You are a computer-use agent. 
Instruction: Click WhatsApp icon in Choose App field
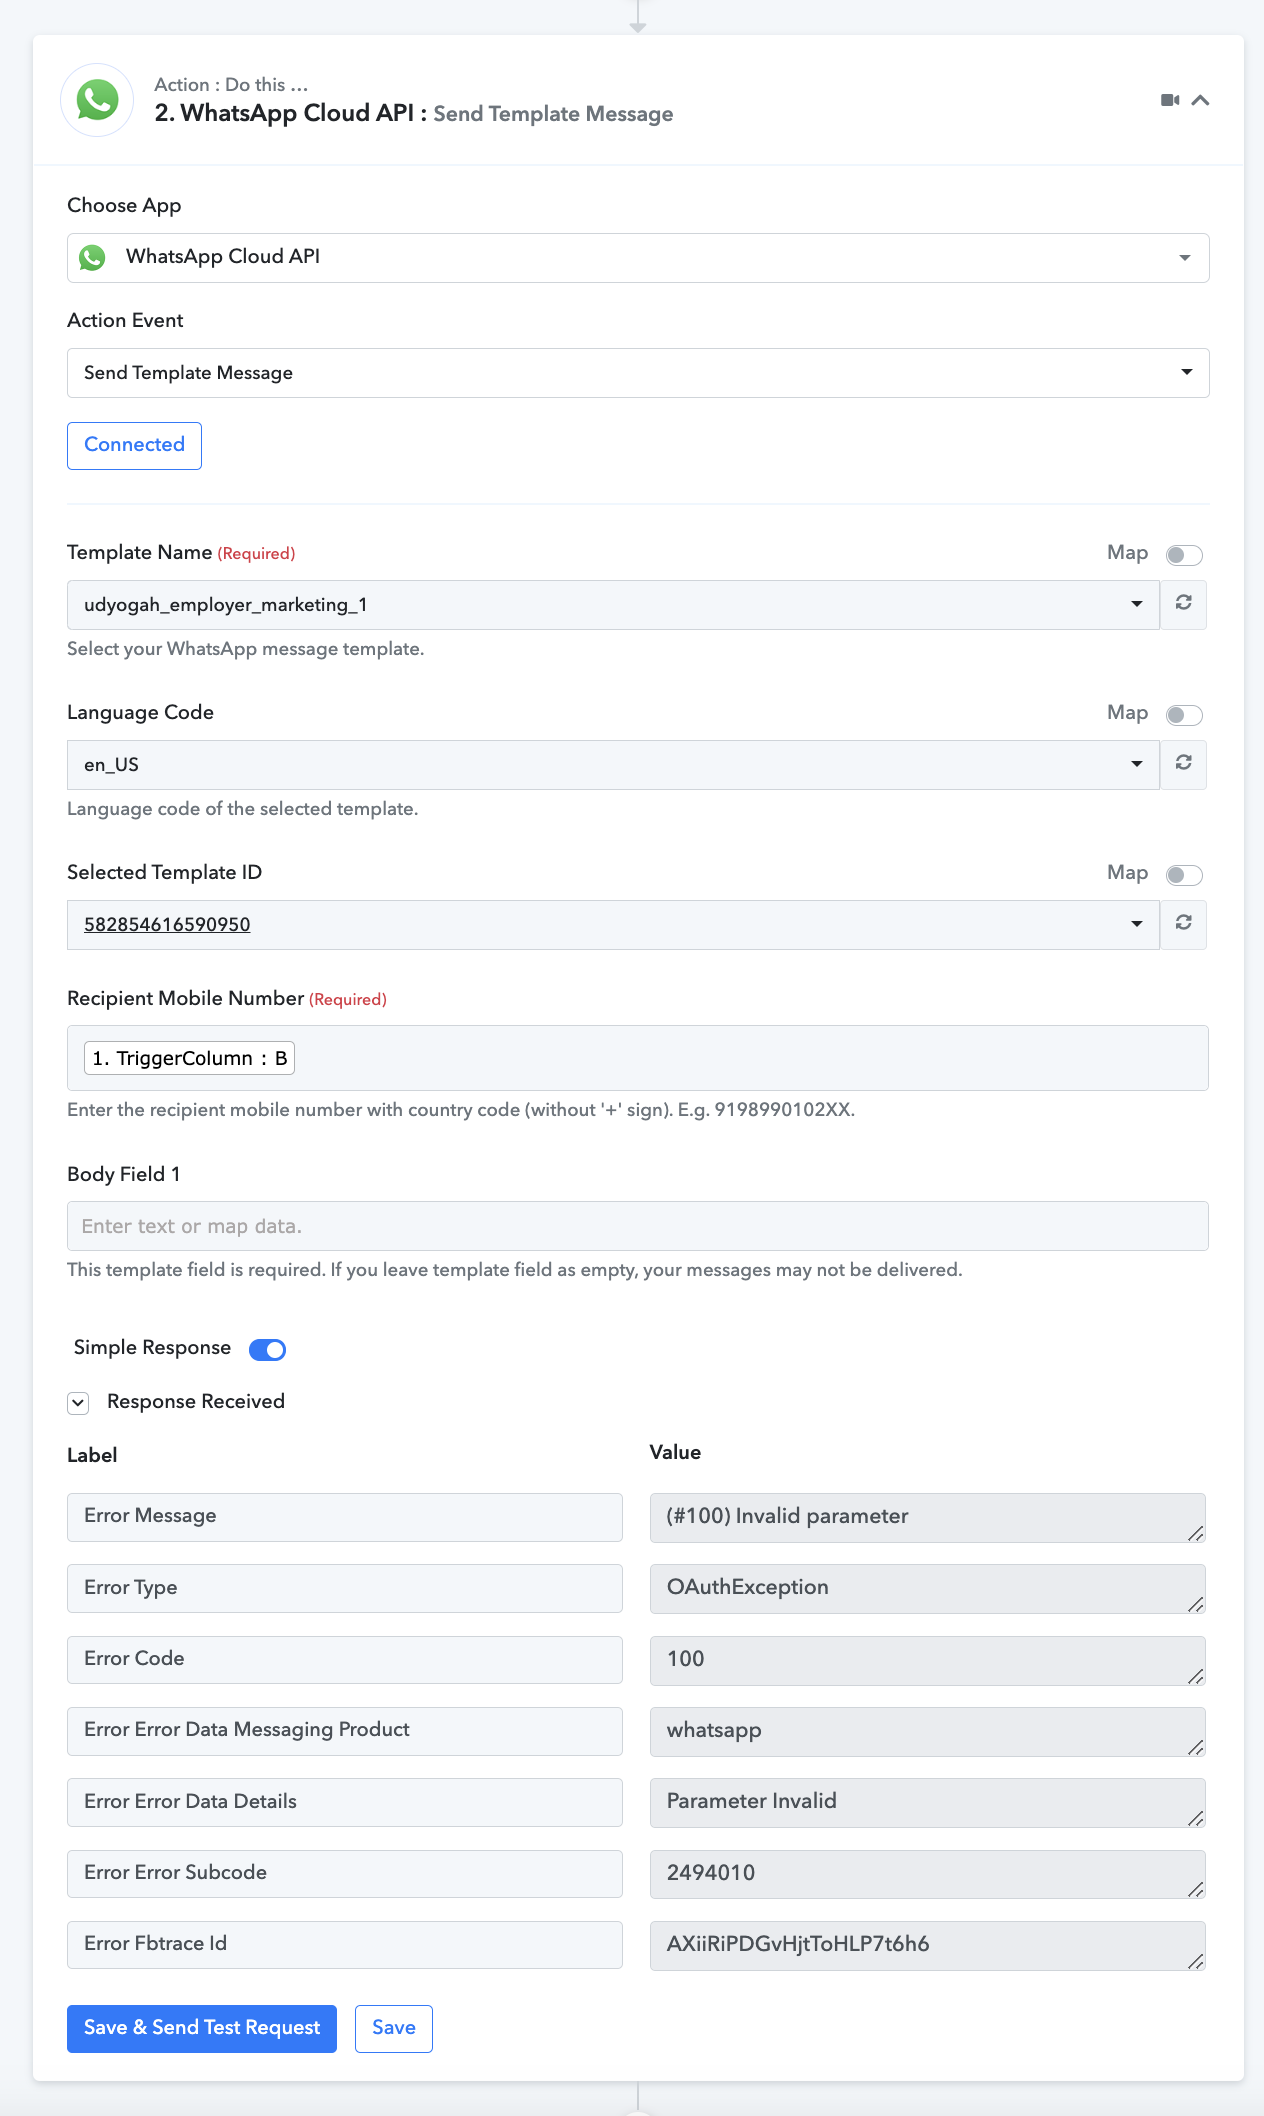point(93,258)
